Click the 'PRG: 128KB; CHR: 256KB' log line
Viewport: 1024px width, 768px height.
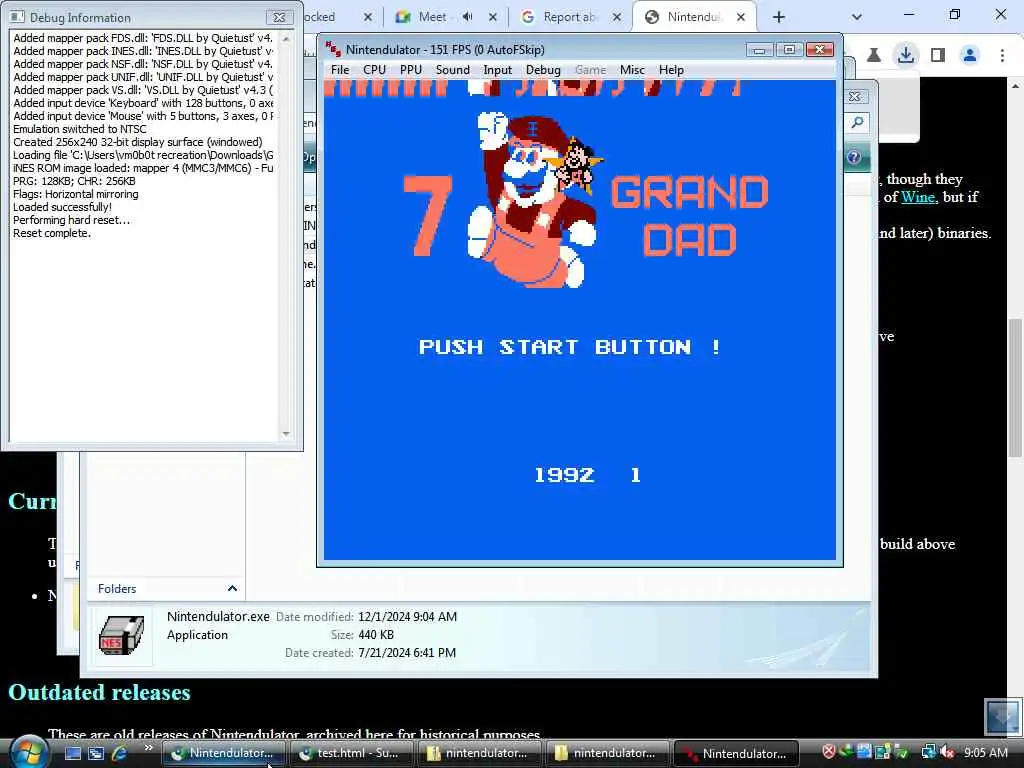tap(74, 181)
